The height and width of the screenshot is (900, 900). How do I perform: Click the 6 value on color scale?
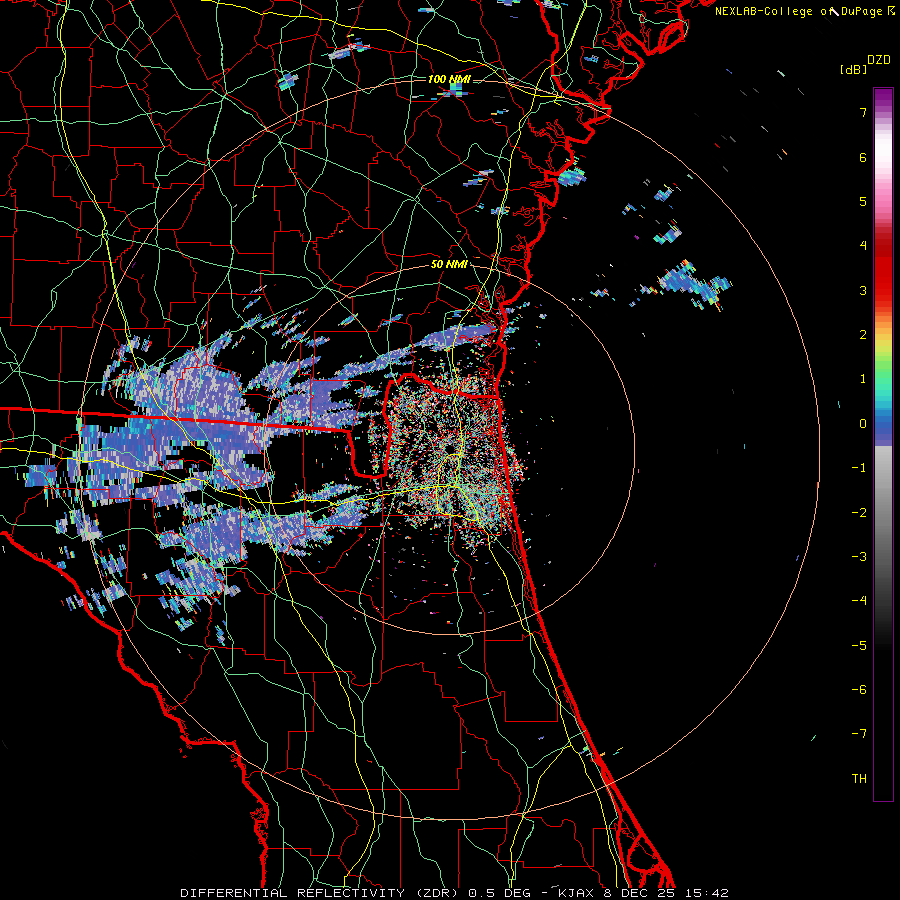coord(863,157)
